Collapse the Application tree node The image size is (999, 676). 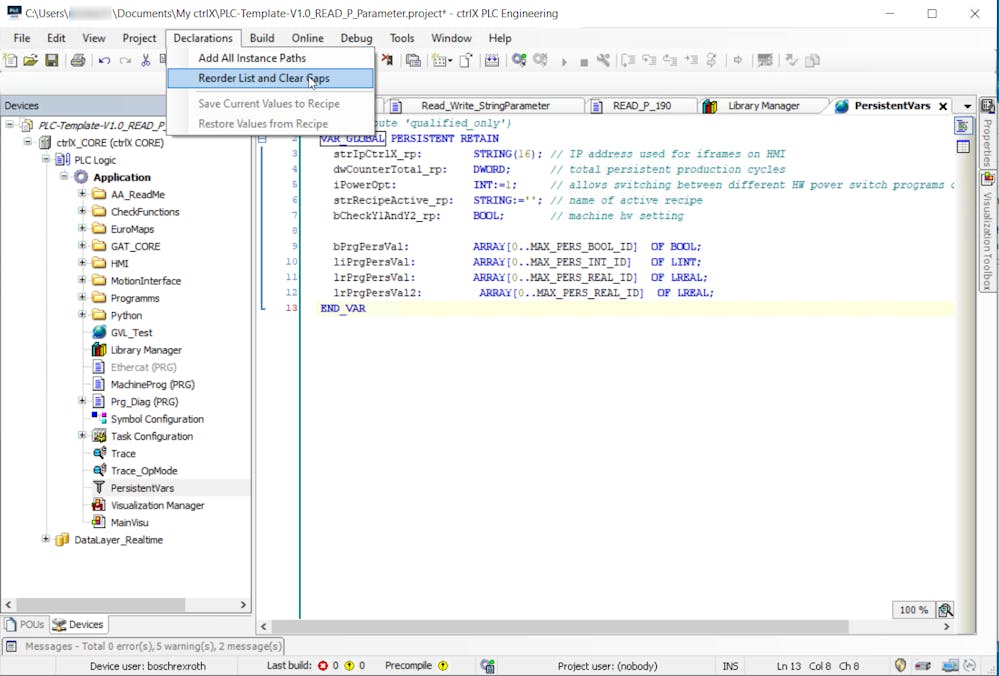pyautogui.click(x=64, y=177)
